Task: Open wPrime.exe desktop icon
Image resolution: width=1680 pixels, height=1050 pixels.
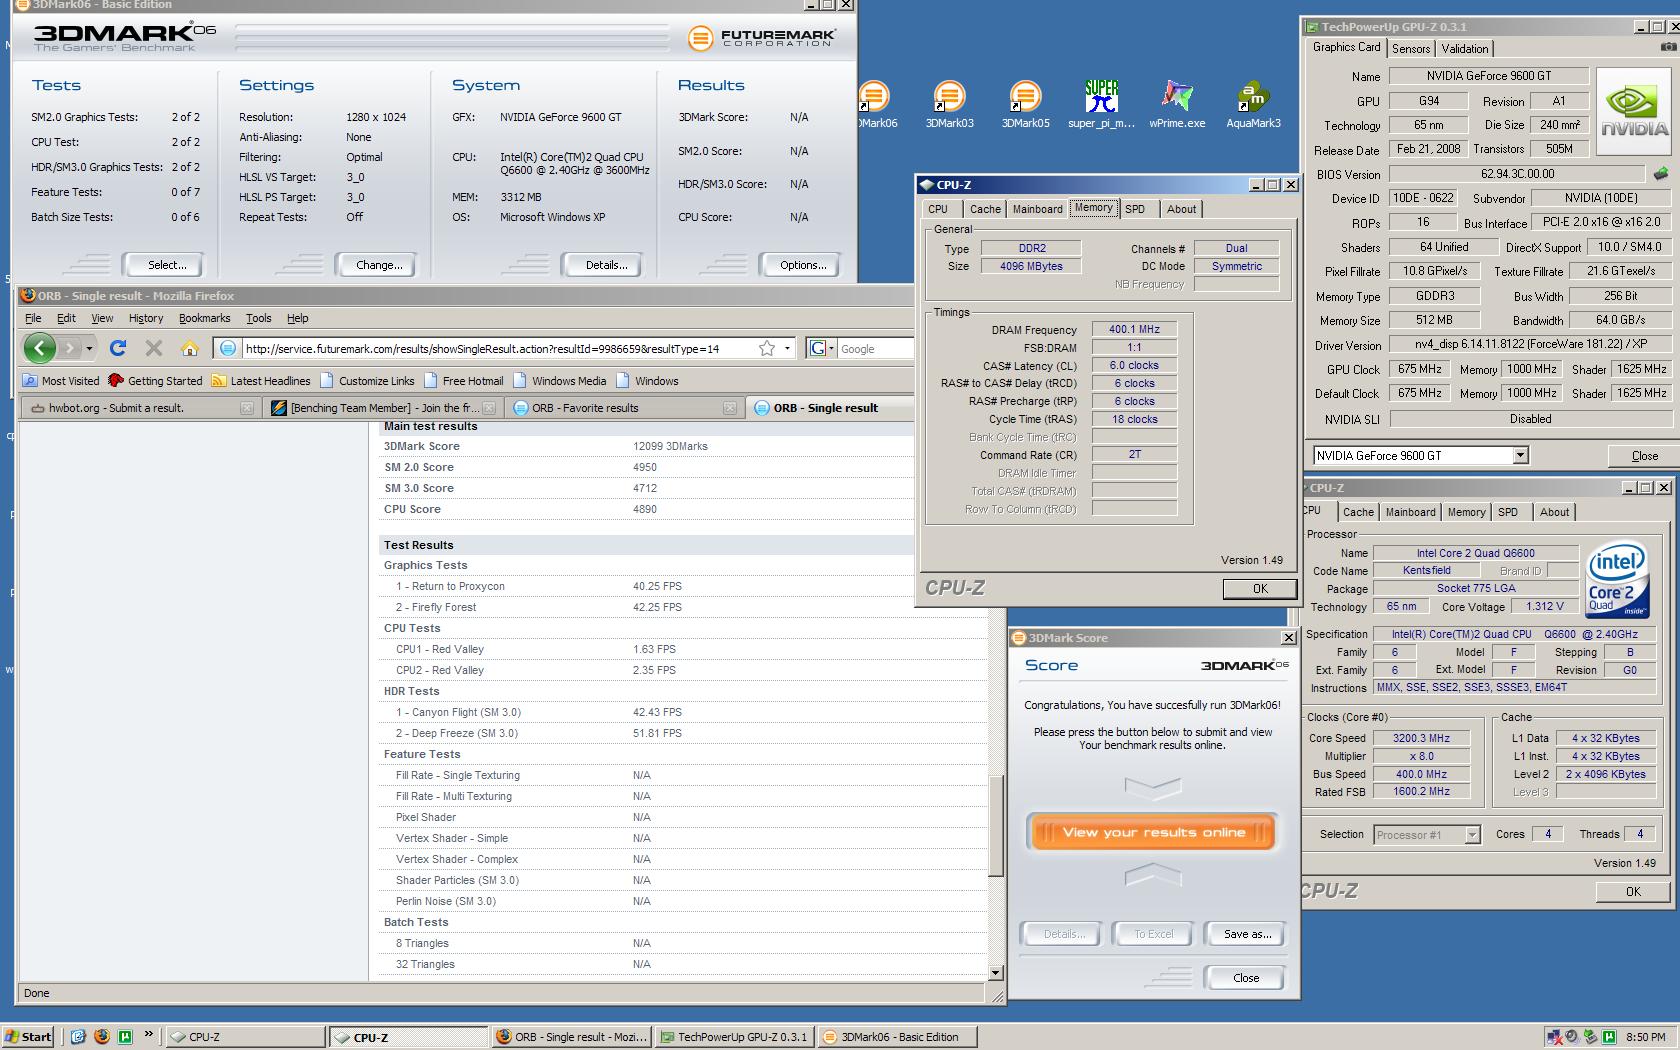Action: point(1177,104)
